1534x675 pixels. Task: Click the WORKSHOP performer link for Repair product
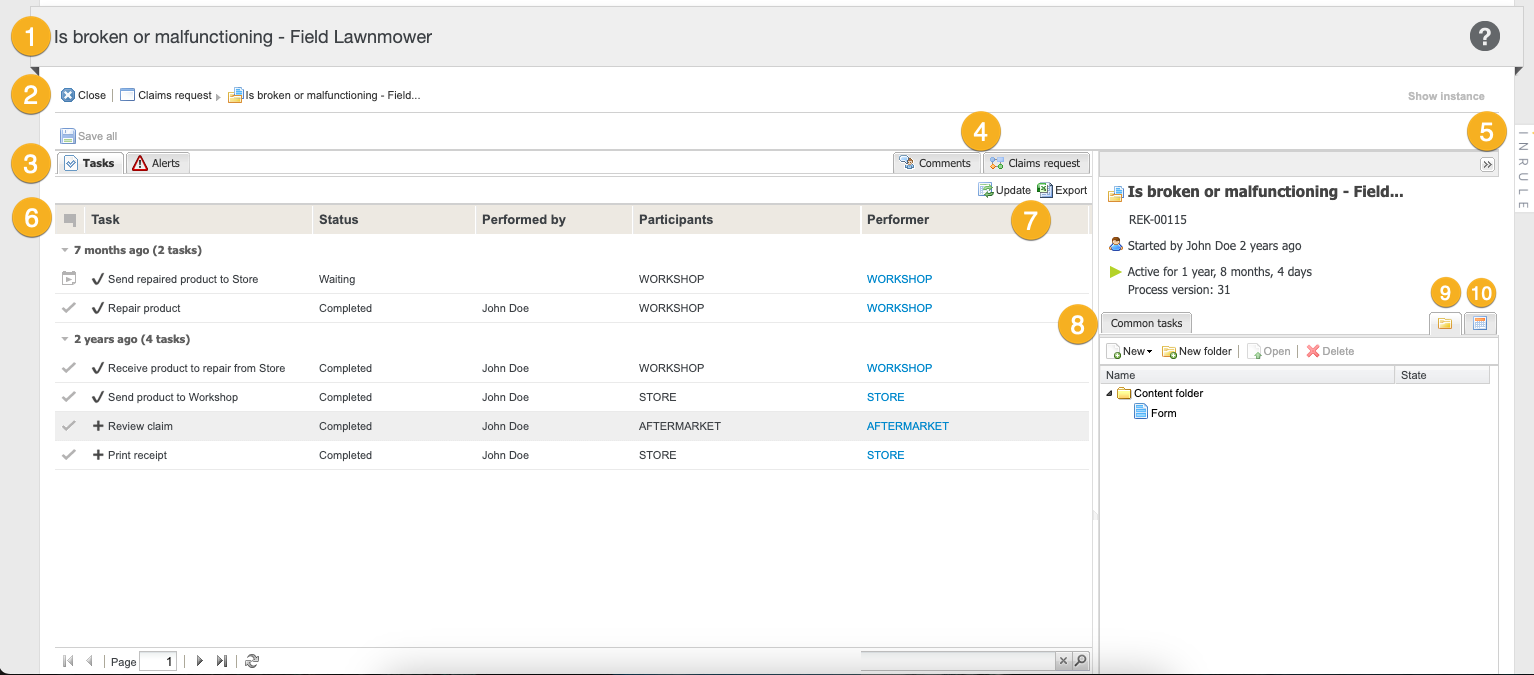[898, 308]
